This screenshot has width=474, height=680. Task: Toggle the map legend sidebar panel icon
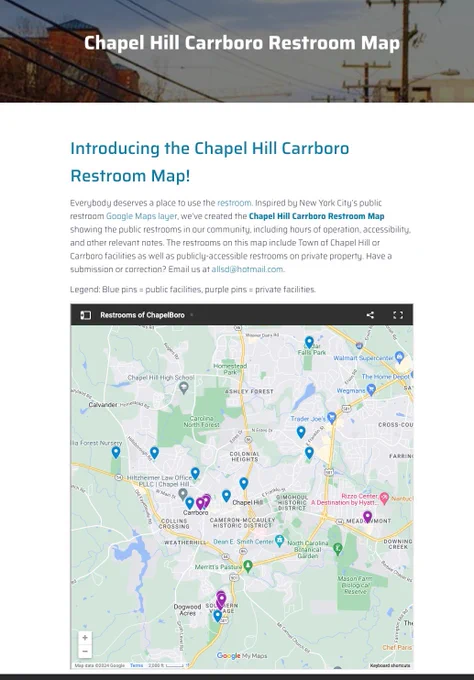pyautogui.click(x=85, y=315)
